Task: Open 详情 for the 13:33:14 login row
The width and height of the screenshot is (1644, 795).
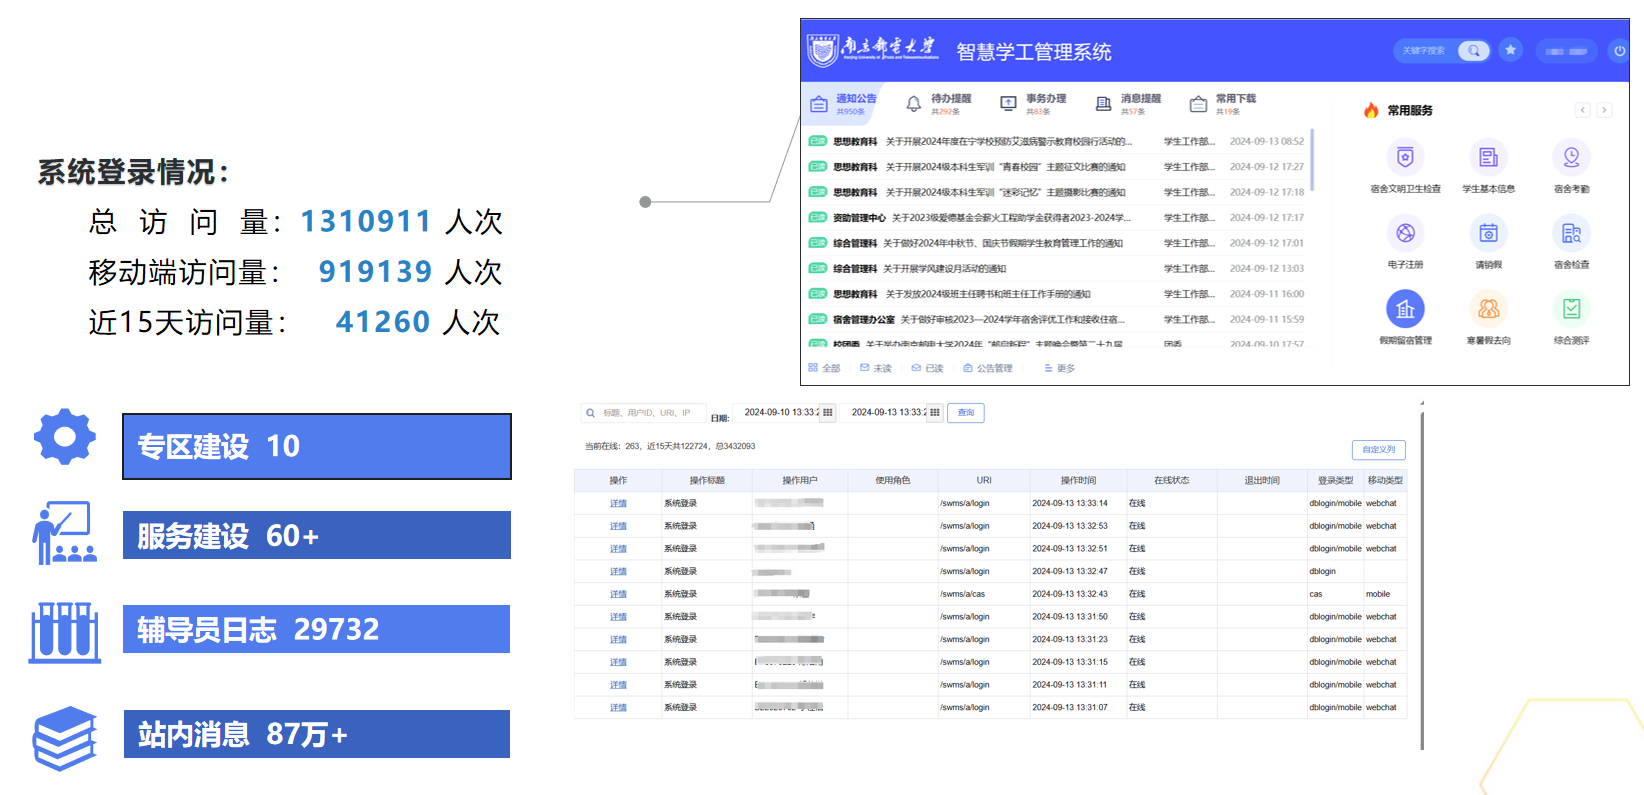Action: pos(618,504)
